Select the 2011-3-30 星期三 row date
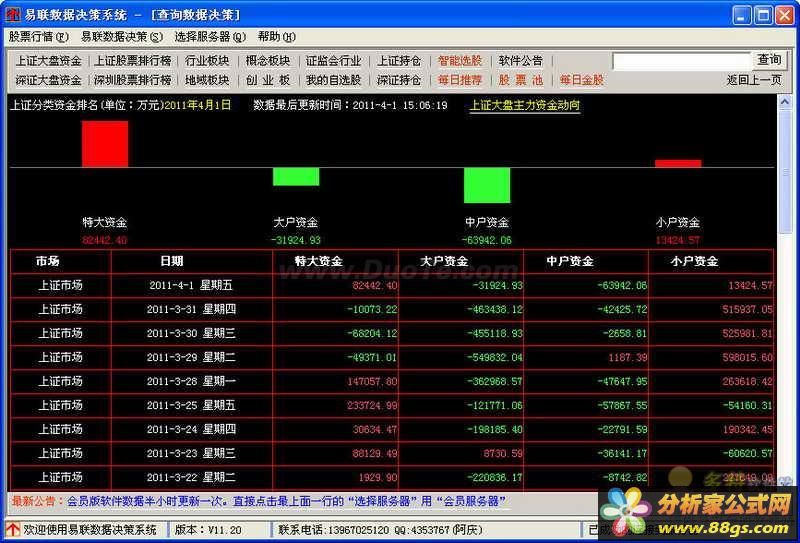The width and height of the screenshot is (800, 543). tap(191, 333)
